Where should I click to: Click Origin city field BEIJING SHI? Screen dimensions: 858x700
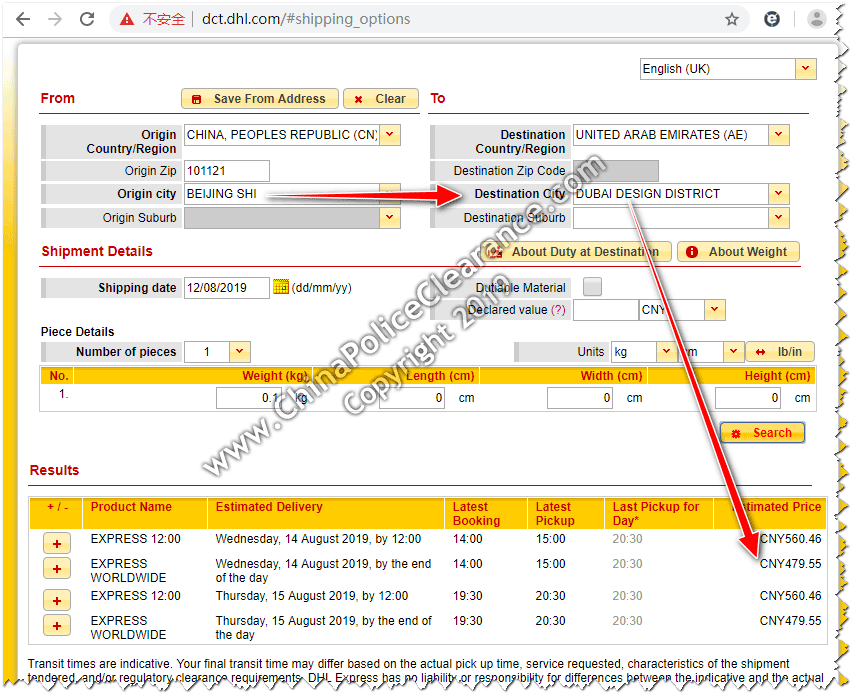[x=282, y=194]
